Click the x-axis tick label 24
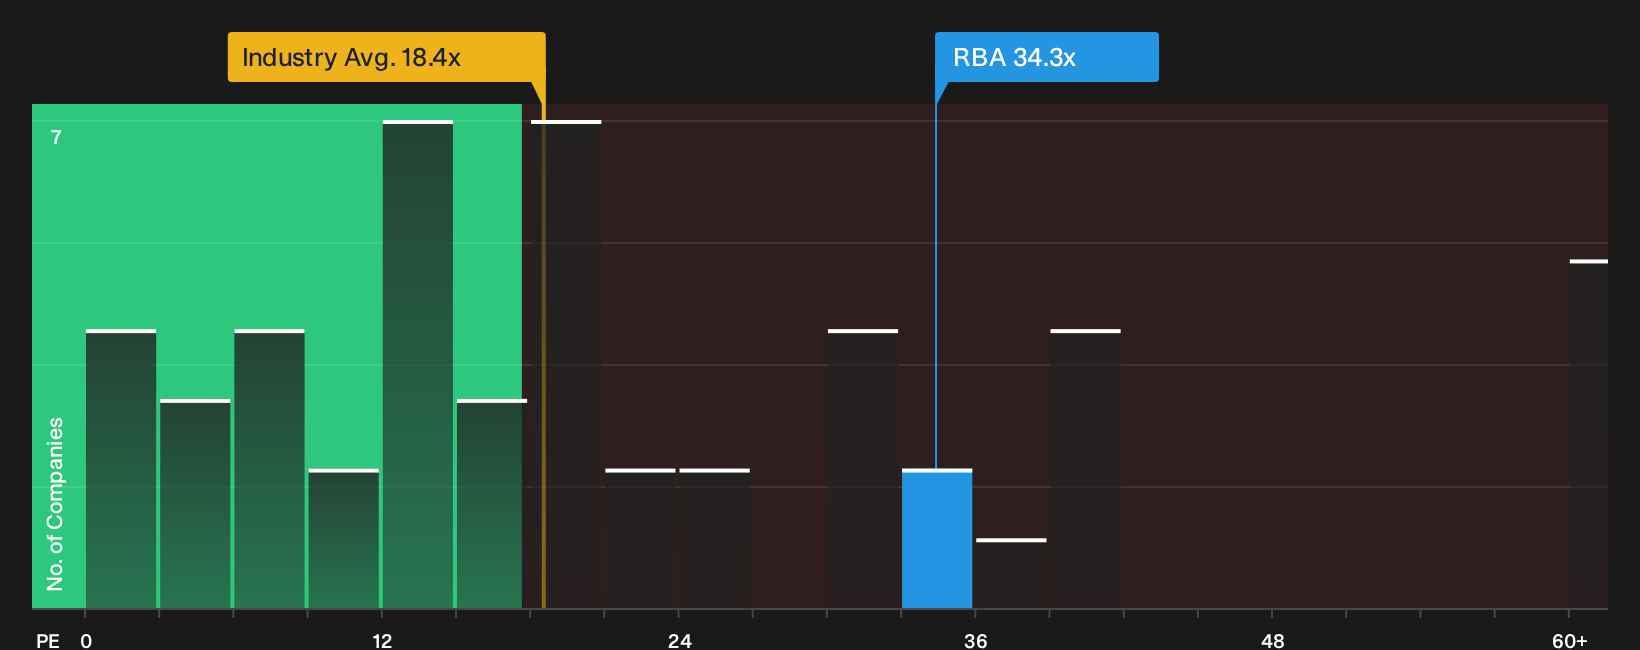Viewport: 1640px width, 650px height. pos(680,641)
